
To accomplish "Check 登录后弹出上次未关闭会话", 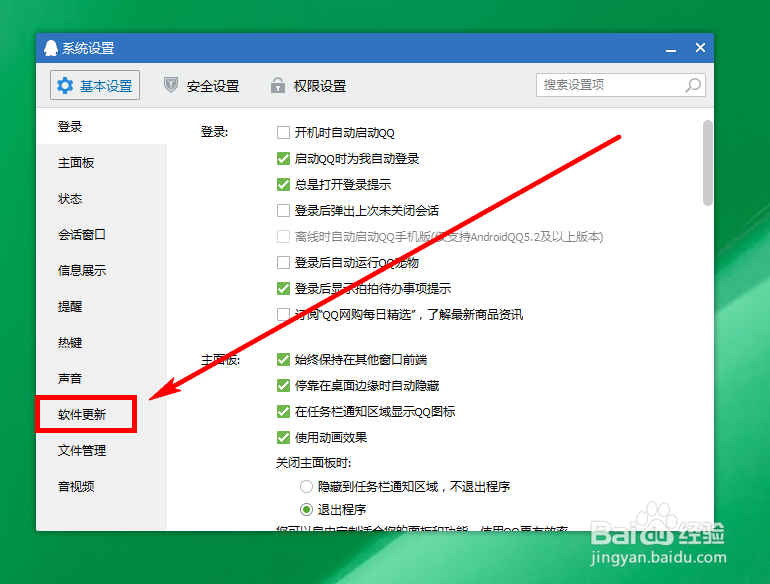I will point(283,211).
